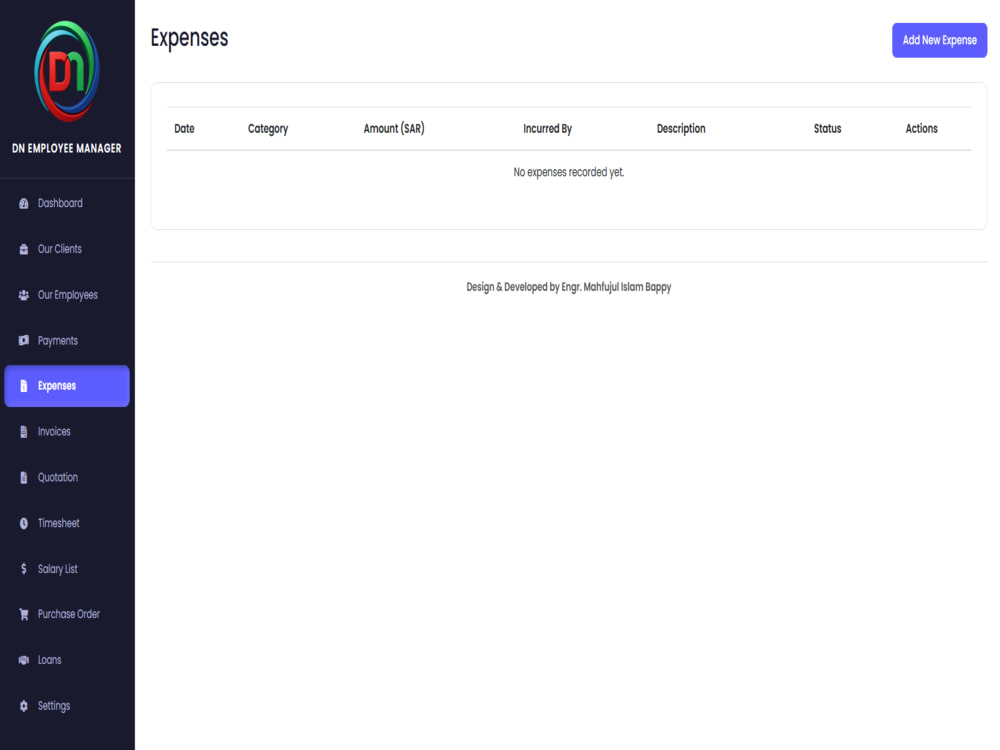This screenshot has width=1000, height=750.
Task: Click the Dashboard gauge icon
Action: (24, 203)
